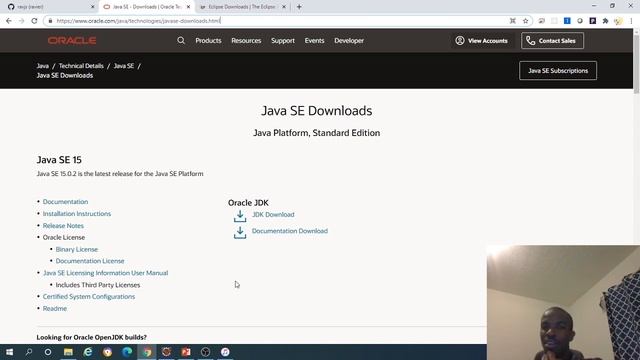This screenshot has width=640, height=360.
Task: Click the browser address bar URL
Action: (138, 21)
